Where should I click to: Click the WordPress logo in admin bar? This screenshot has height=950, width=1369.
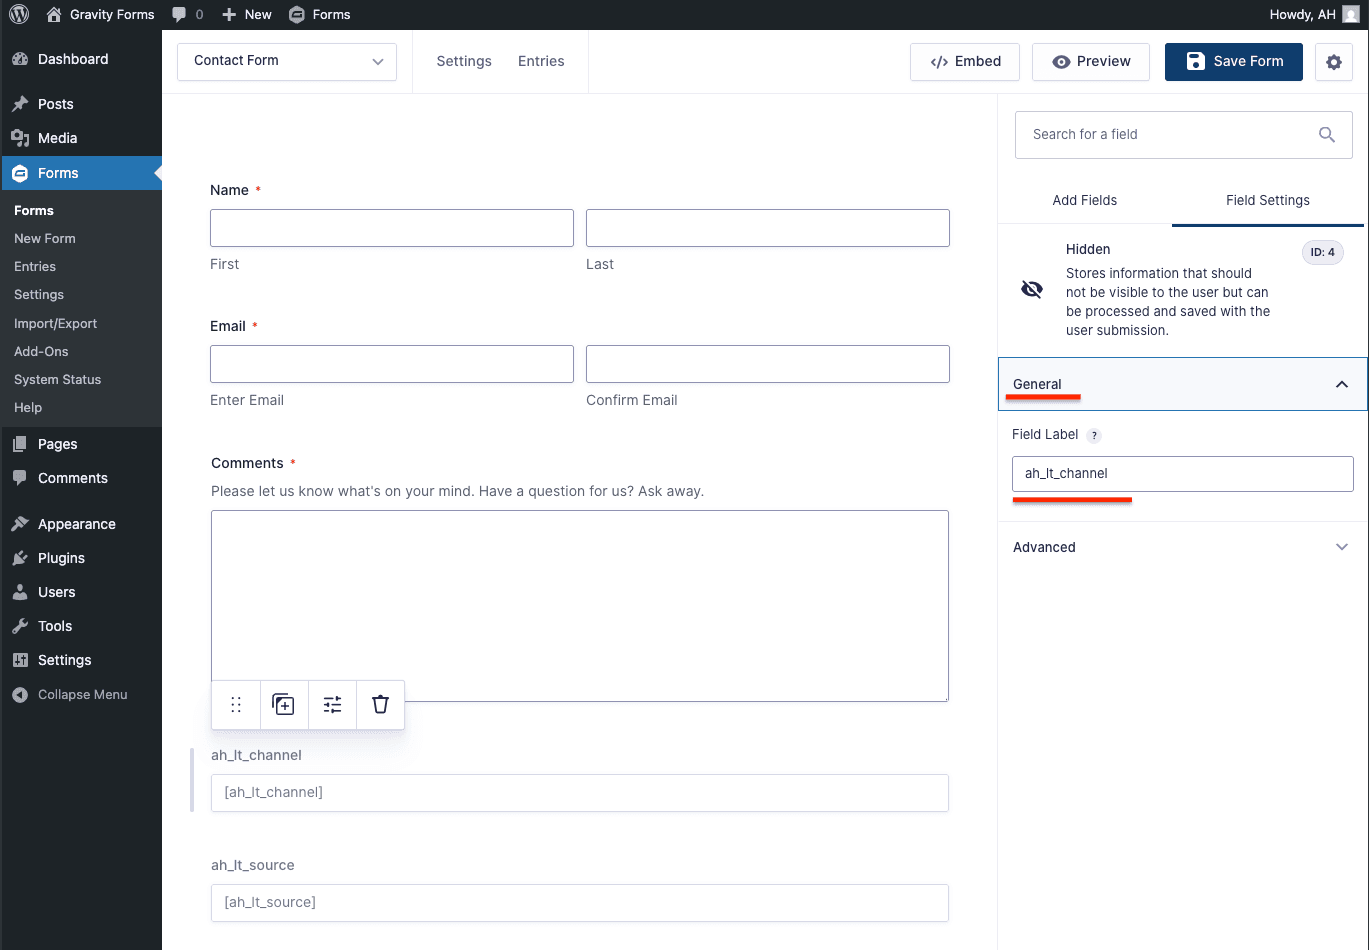coord(19,14)
